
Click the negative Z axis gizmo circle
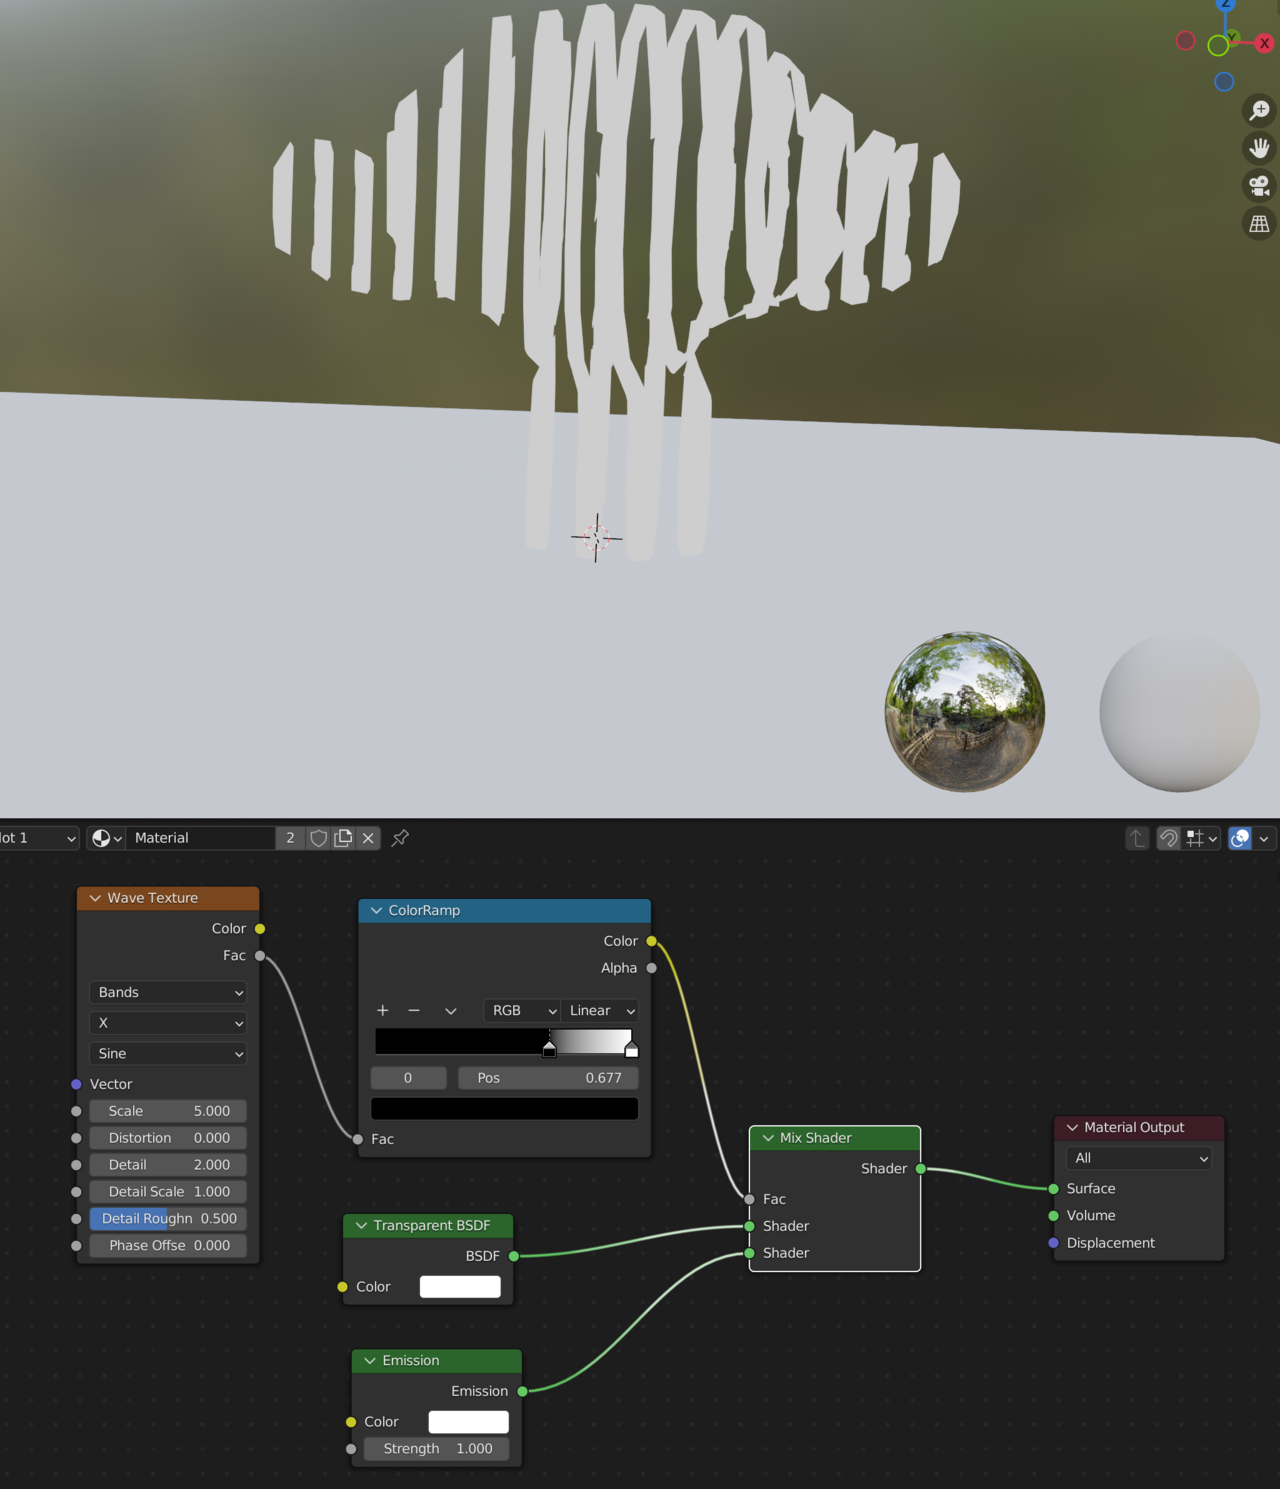click(x=1224, y=82)
